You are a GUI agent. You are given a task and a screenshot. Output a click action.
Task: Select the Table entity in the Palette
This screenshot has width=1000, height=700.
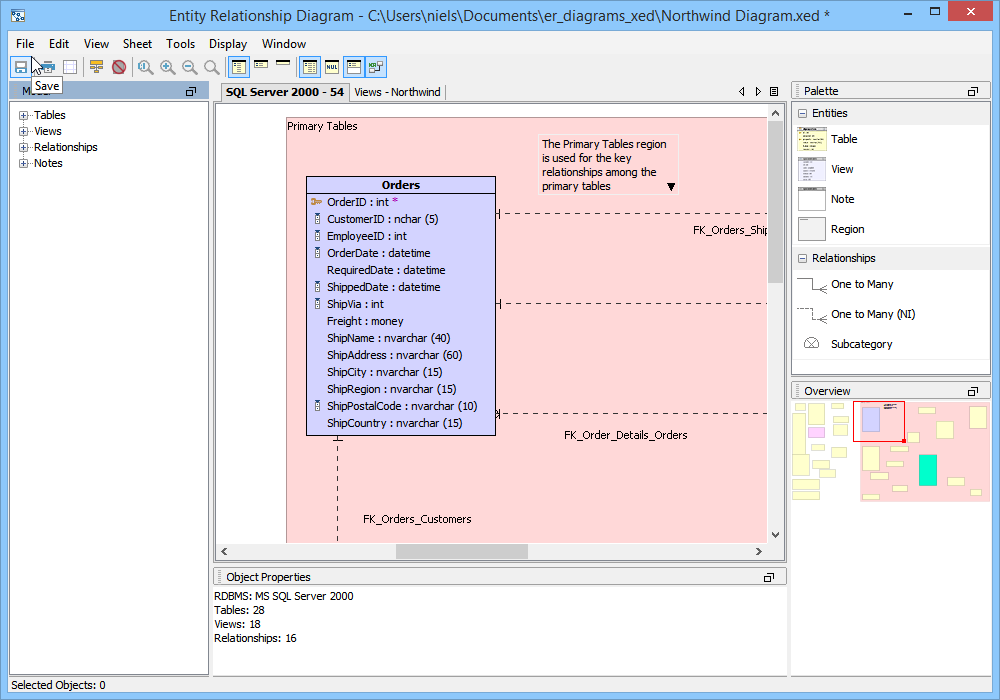[x=843, y=140]
